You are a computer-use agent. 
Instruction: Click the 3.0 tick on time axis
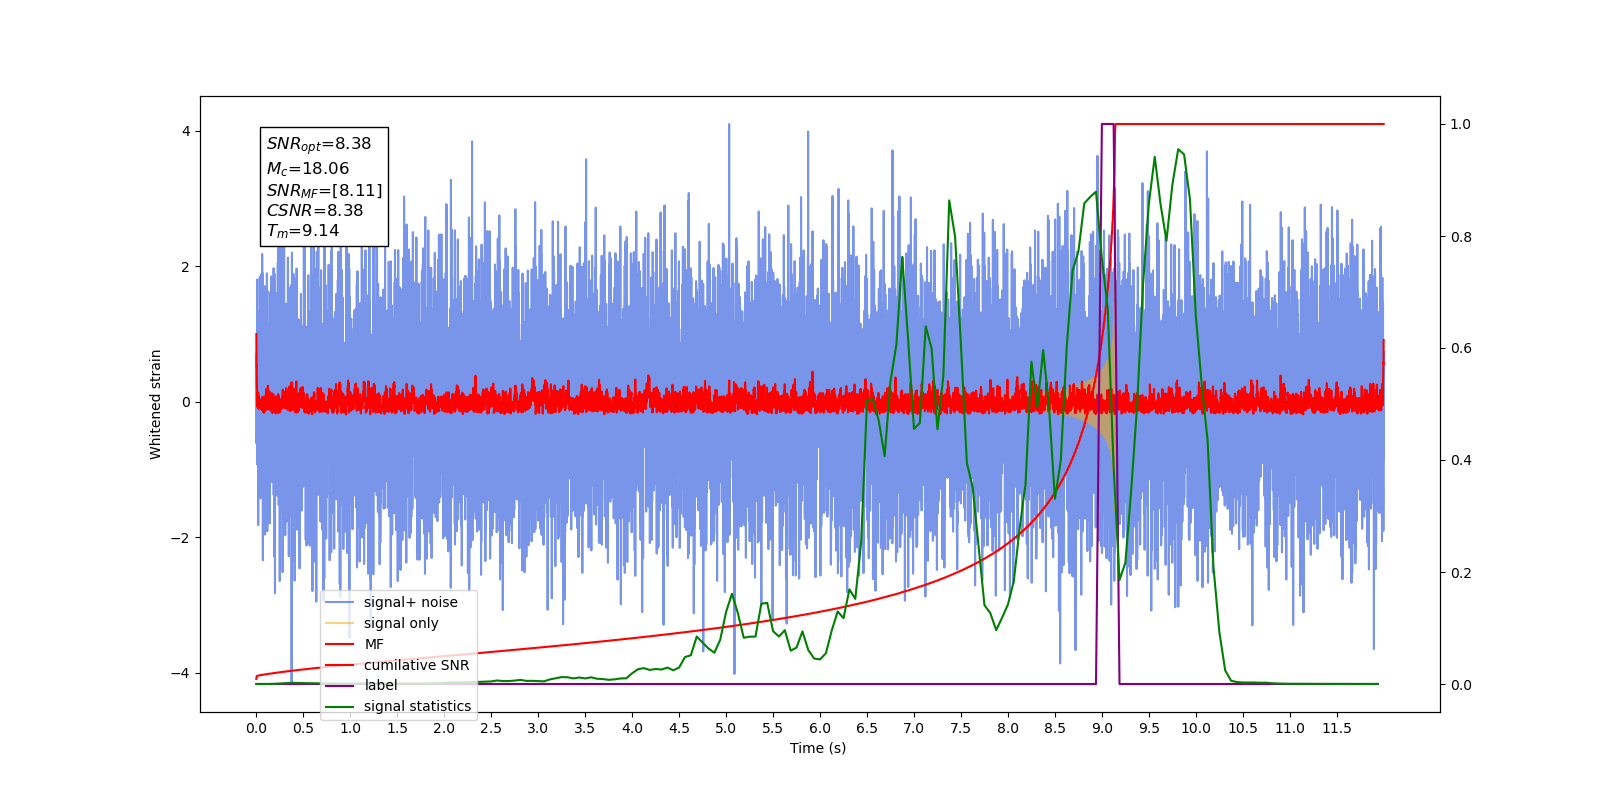[538, 728]
